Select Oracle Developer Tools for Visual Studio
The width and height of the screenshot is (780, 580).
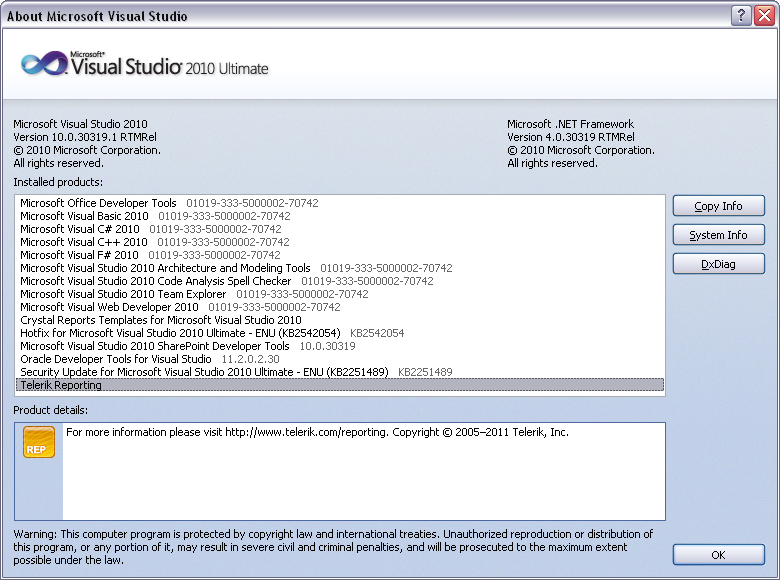(339, 359)
